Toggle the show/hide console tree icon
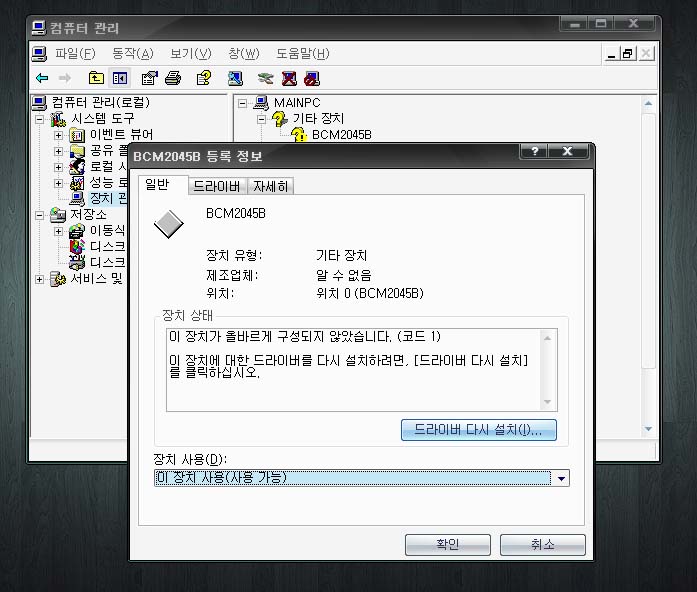Screen dimensions: 697x592 point(120,78)
